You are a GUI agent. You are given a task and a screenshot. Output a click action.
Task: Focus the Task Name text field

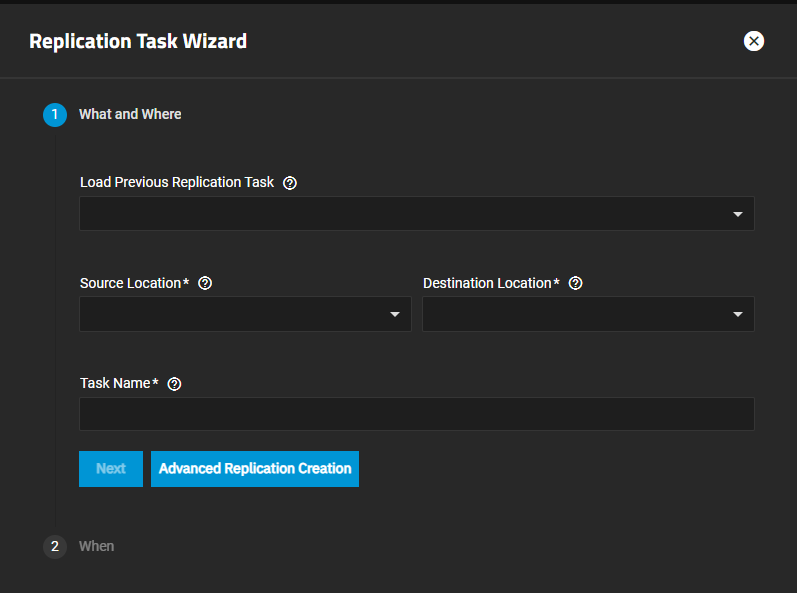pyautogui.click(x=416, y=414)
